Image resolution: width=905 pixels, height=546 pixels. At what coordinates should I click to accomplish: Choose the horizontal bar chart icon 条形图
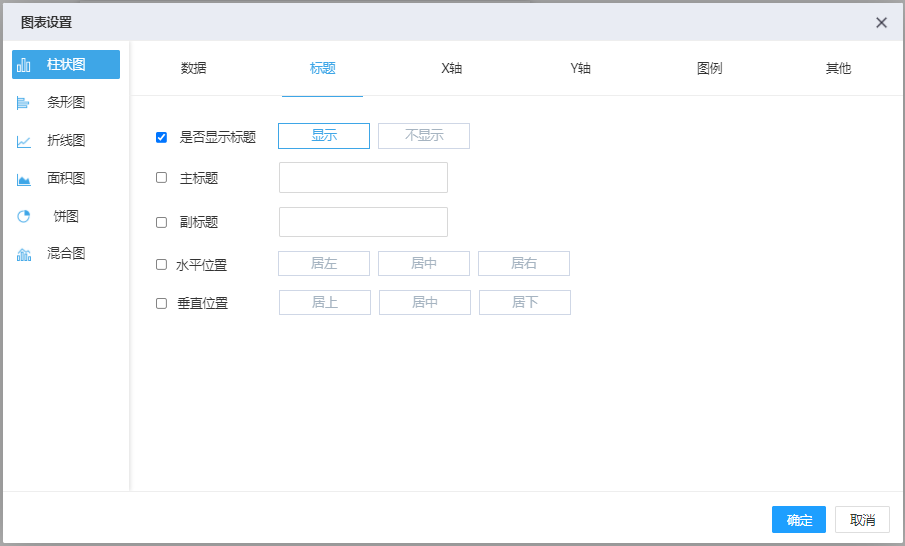tap(24, 103)
